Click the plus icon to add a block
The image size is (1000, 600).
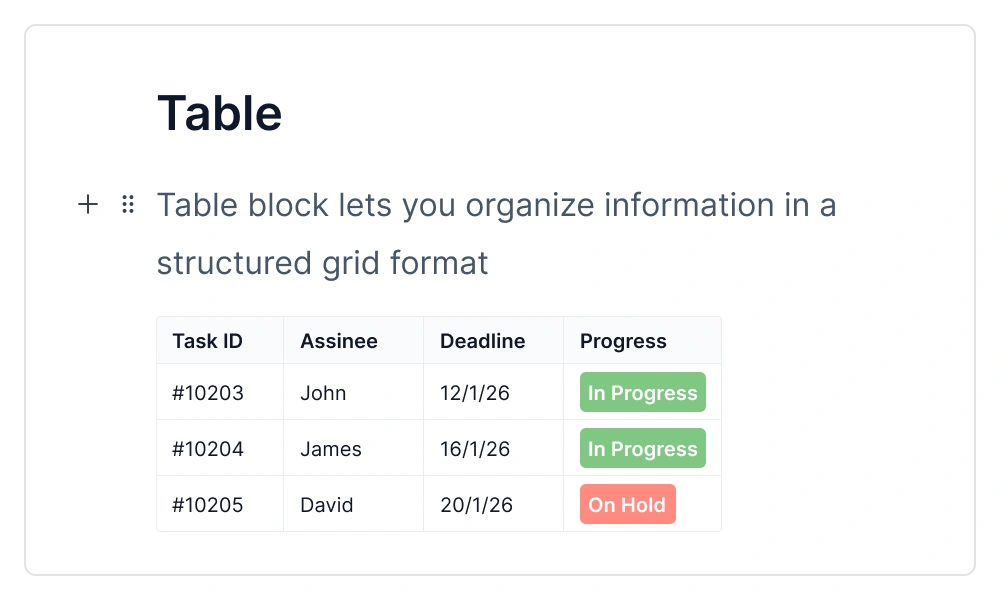[88, 204]
